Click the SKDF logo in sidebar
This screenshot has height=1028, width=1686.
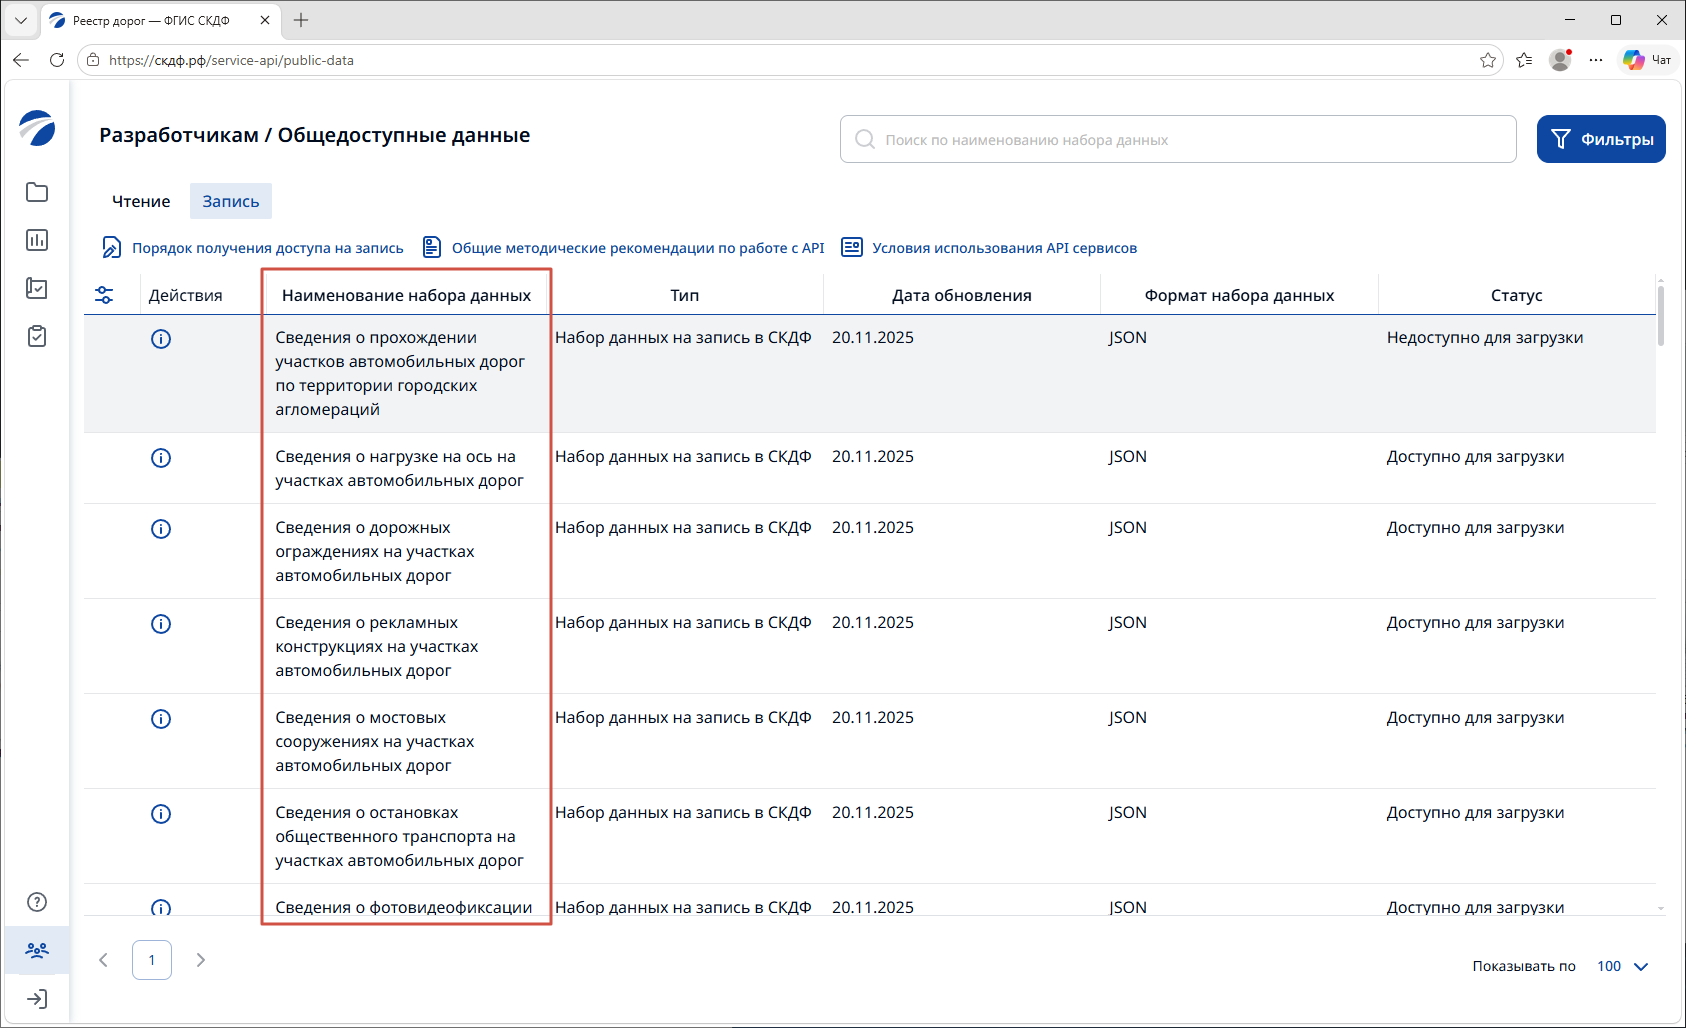click(37, 128)
